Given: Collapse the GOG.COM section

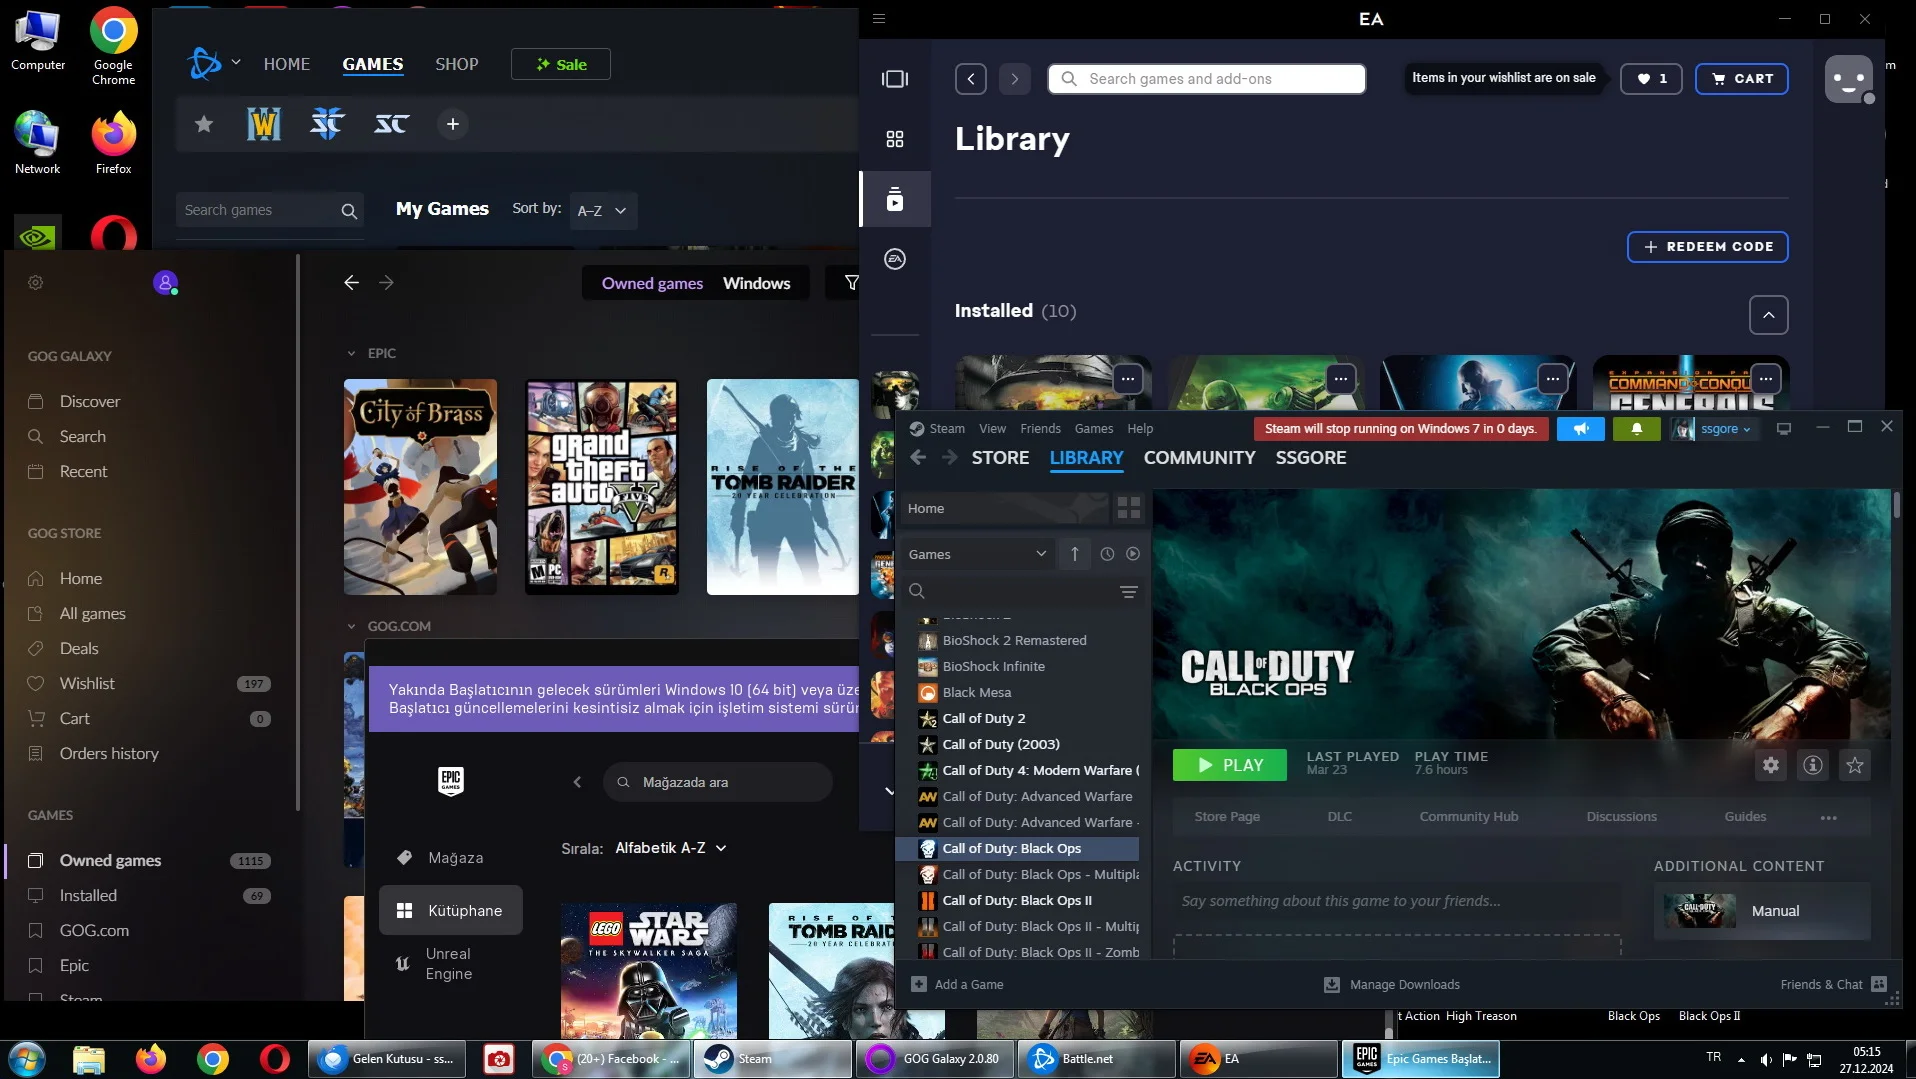Looking at the screenshot, I should point(351,627).
